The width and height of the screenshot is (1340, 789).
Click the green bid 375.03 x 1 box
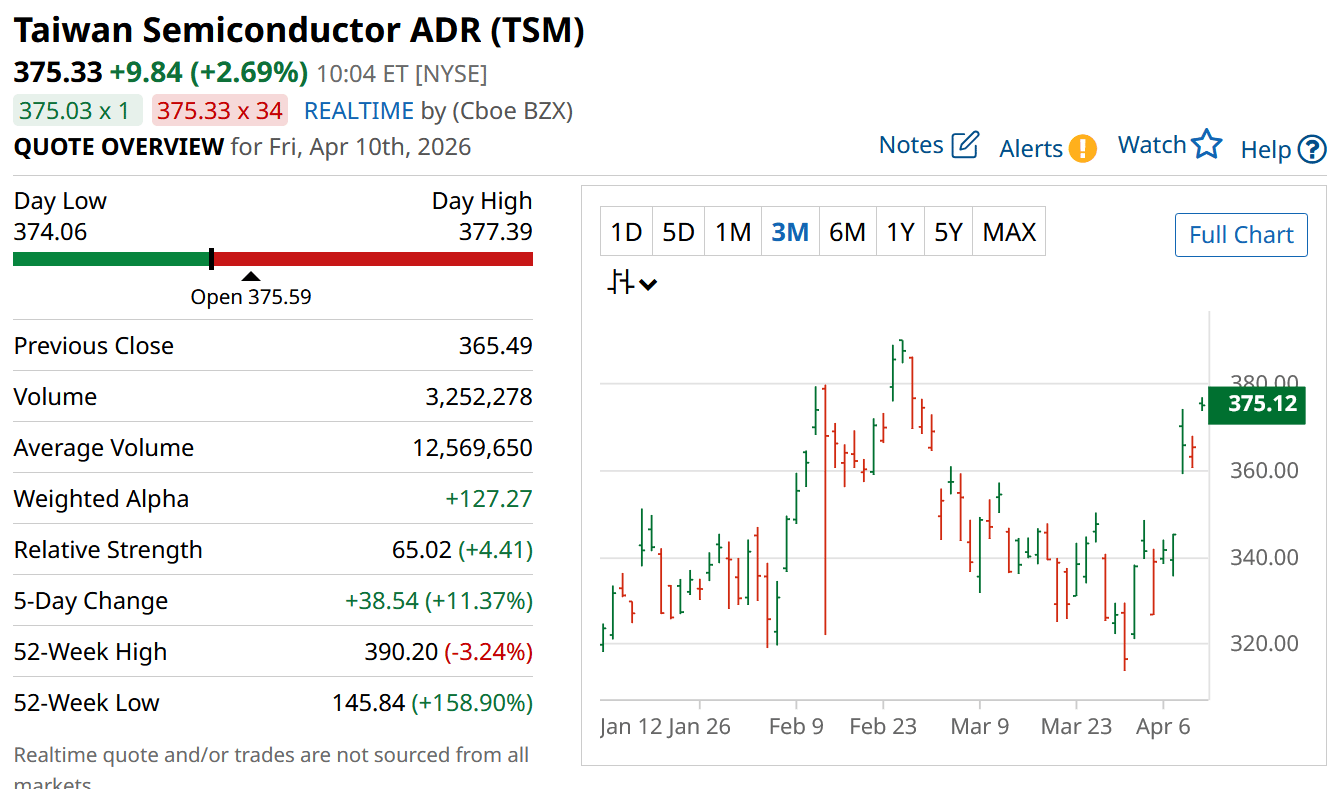[80, 110]
